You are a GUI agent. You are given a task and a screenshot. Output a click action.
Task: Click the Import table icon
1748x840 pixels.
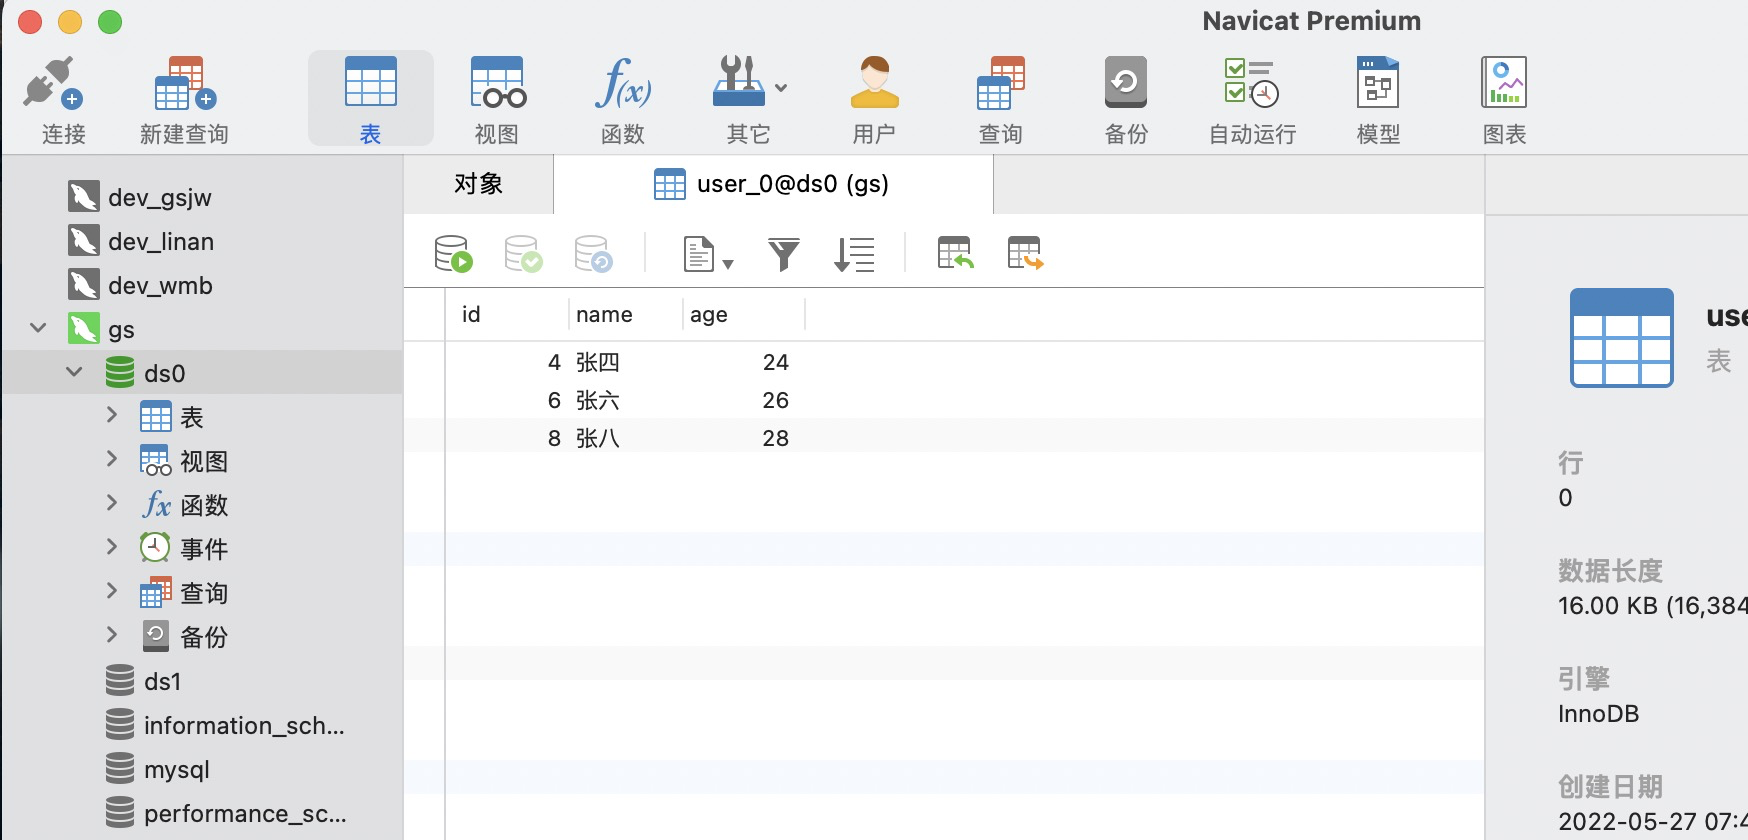955,254
